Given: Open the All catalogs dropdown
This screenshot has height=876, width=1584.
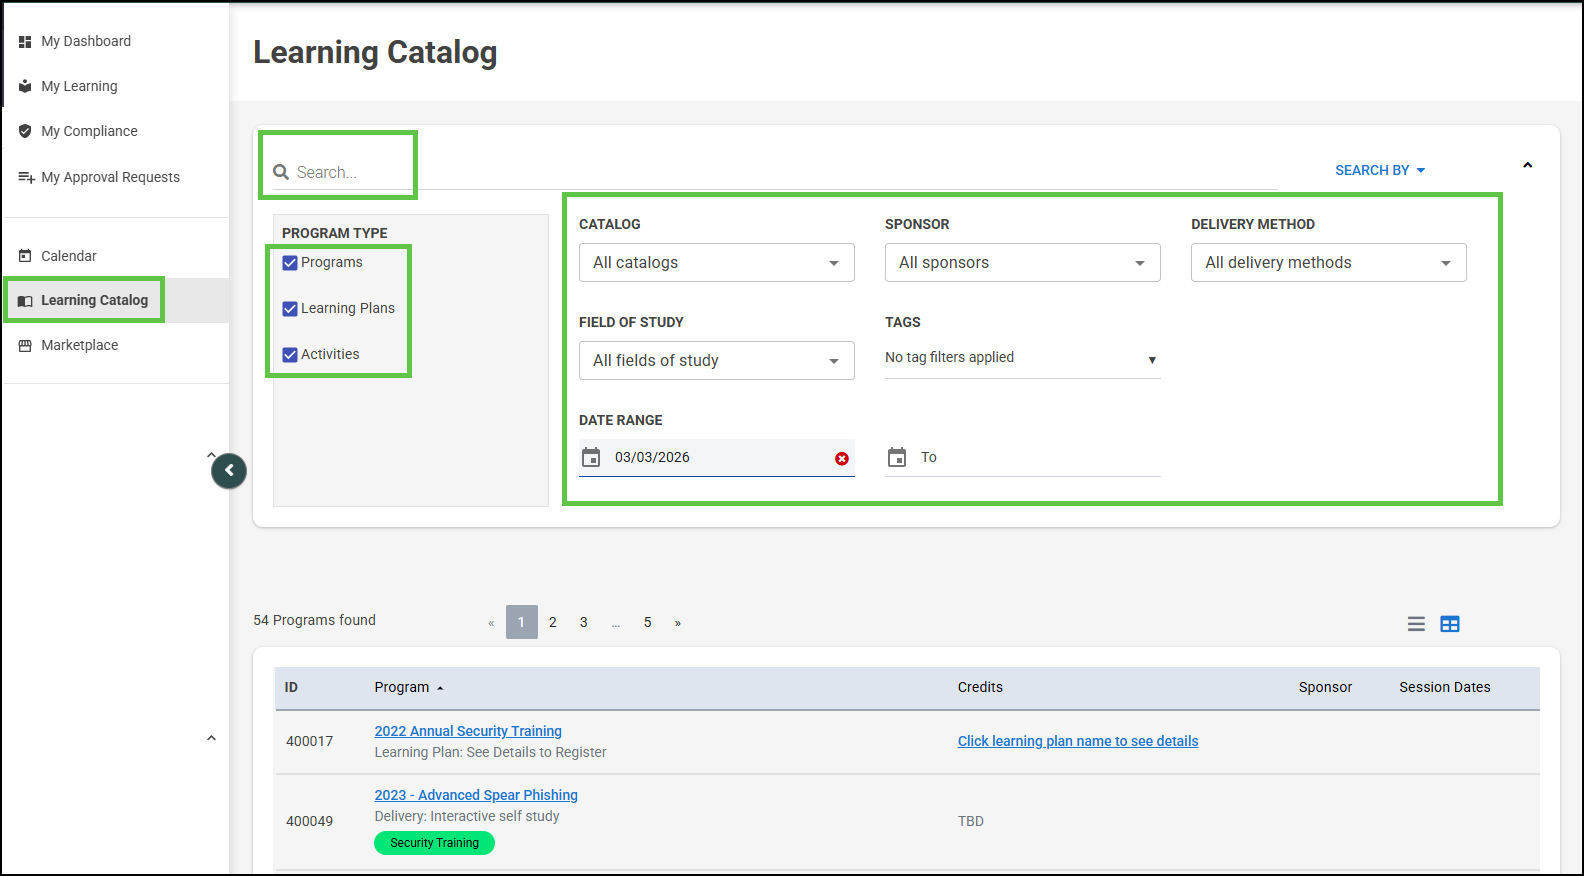Looking at the screenshot, I should tap(716, 263).
